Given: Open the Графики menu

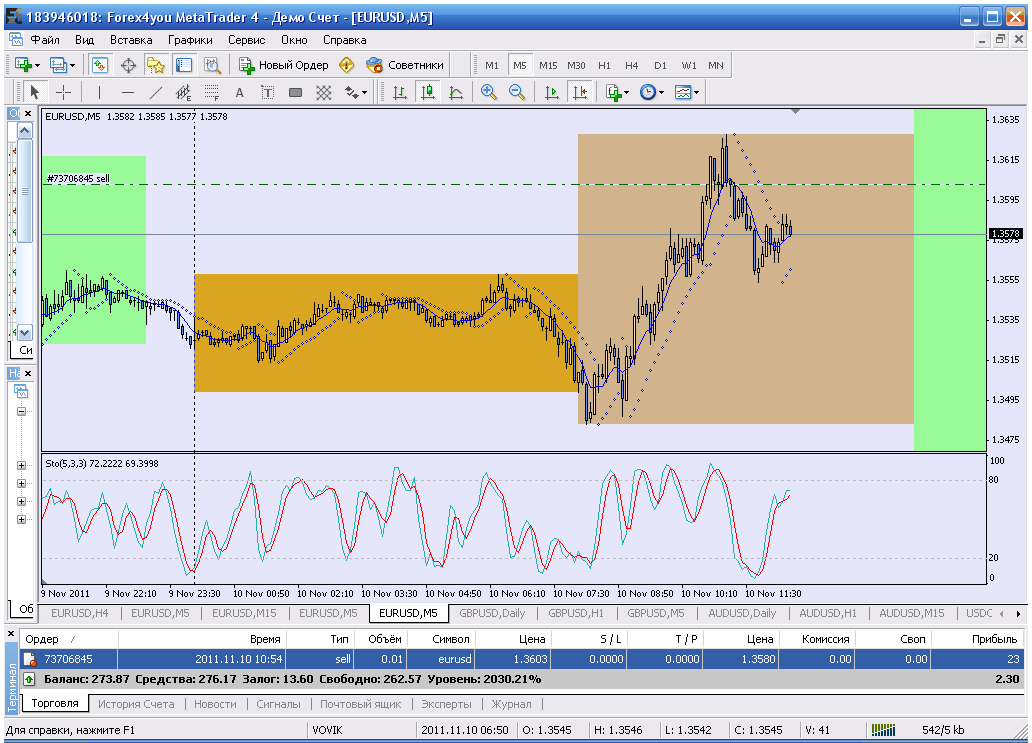Looking at the screenshot, I should tap(190, 40).
